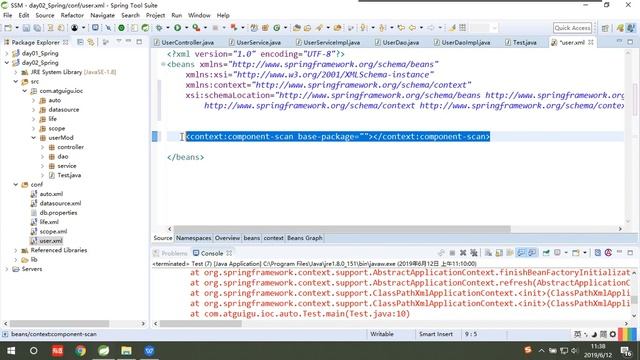Click the Boot Dashboard green circle icon
This screenshot has width=640, height=360.
[x=121, y=28]
